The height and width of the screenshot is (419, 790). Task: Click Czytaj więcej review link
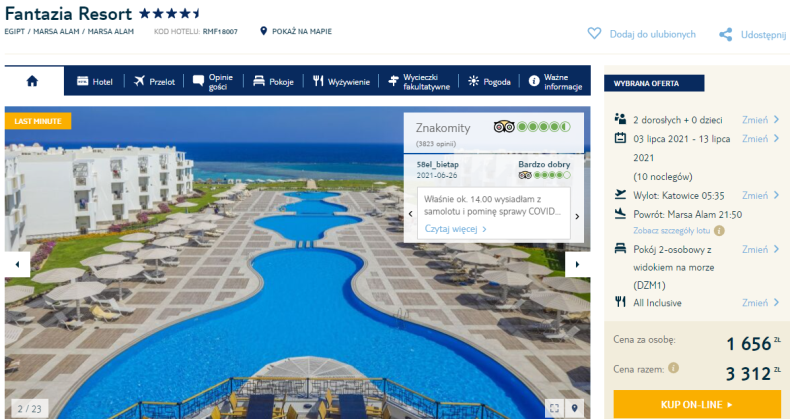coord(455,229)
